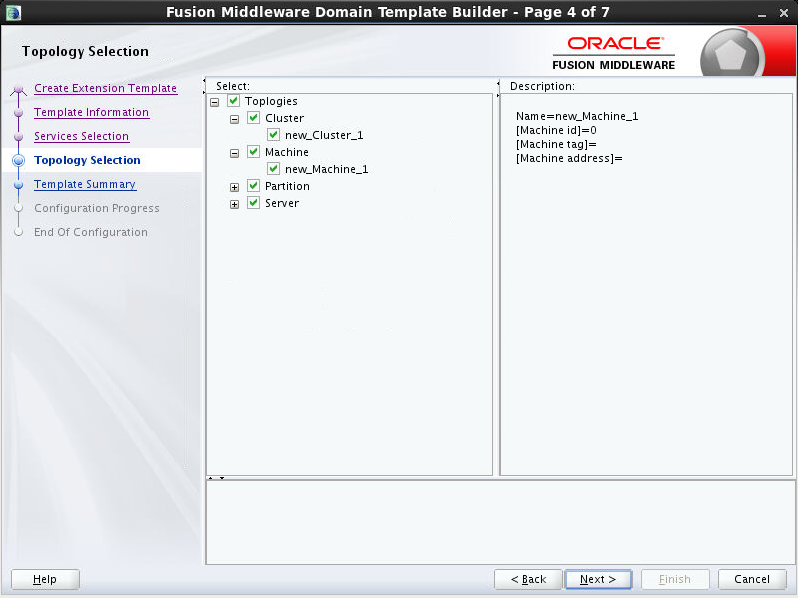The image size is (798, 598).
Task: Click the Services Selection step bullet icon
Action: [18, 136]
